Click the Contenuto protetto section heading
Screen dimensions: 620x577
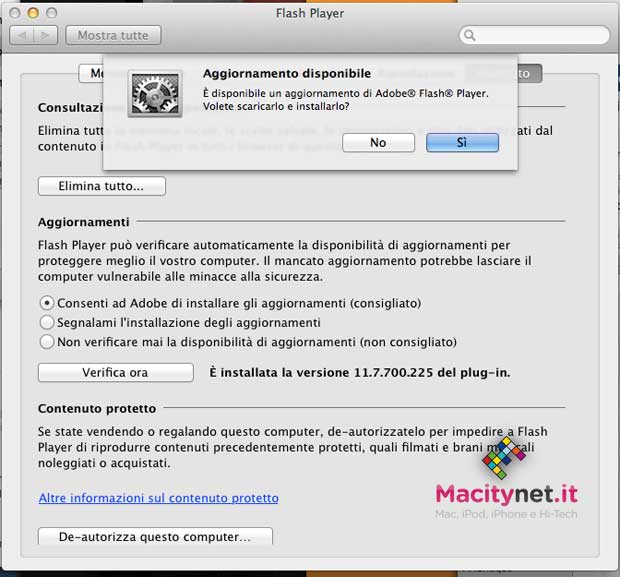pyautogui.click(x=97, y=409)
